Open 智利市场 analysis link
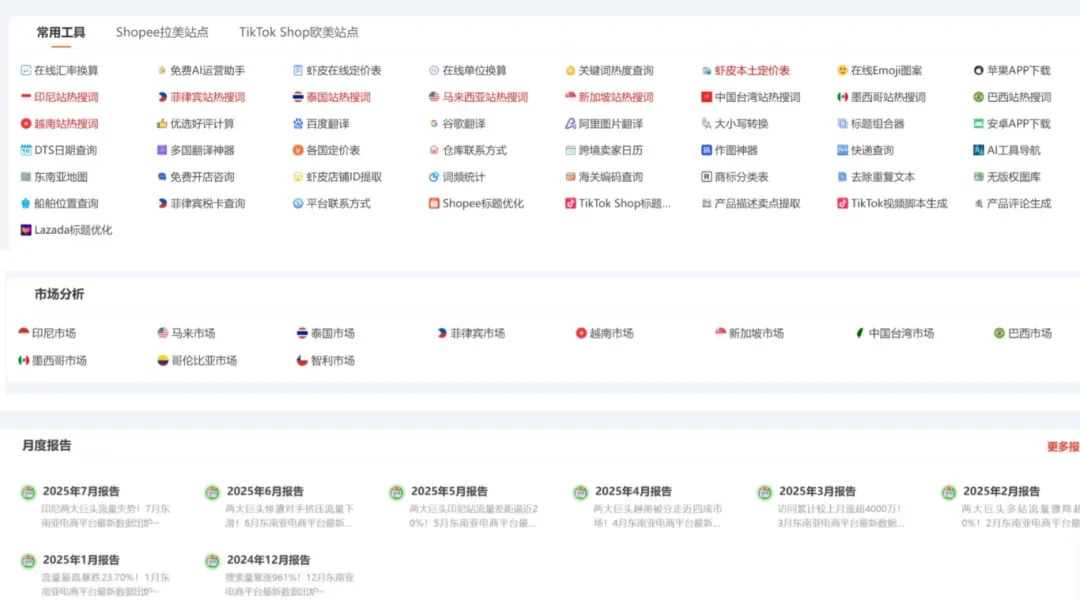Screen dimensions: 1080x600 point(333,361)
